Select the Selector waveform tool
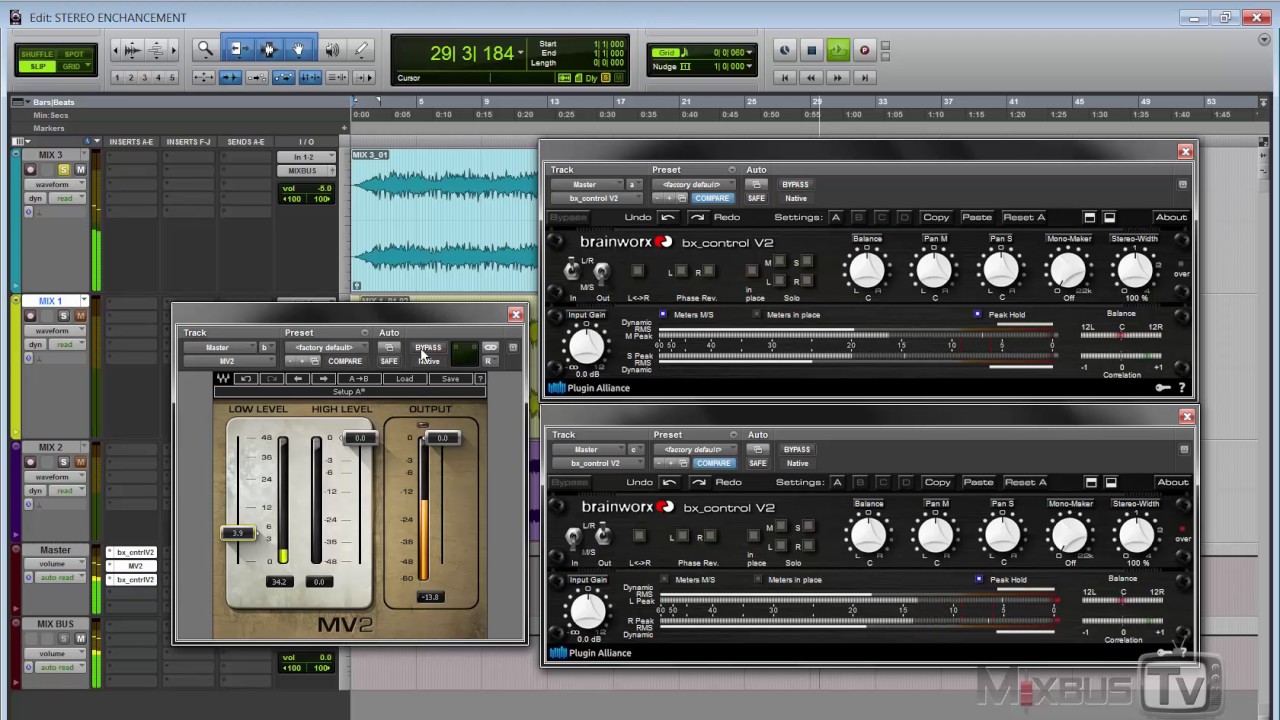Screen dimensions: 1280x720 268,49
